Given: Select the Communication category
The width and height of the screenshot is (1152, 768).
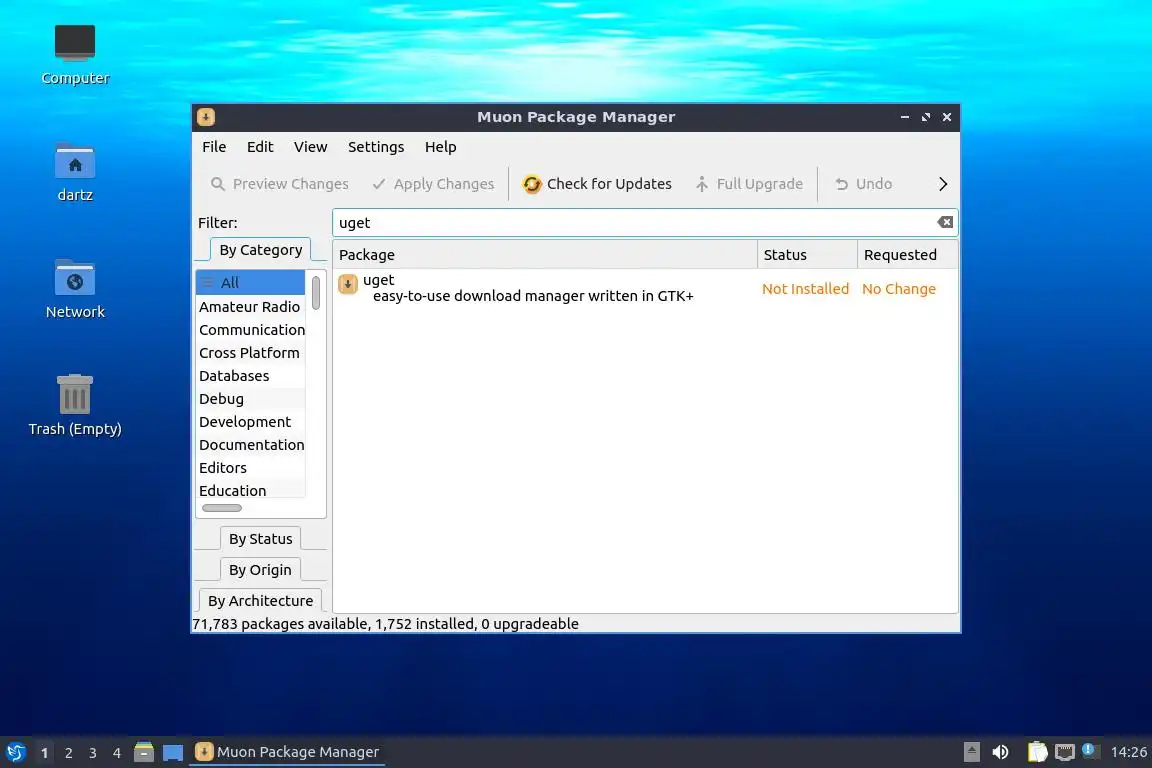Looking at the screenshot, I should click(x=251, y=330).
